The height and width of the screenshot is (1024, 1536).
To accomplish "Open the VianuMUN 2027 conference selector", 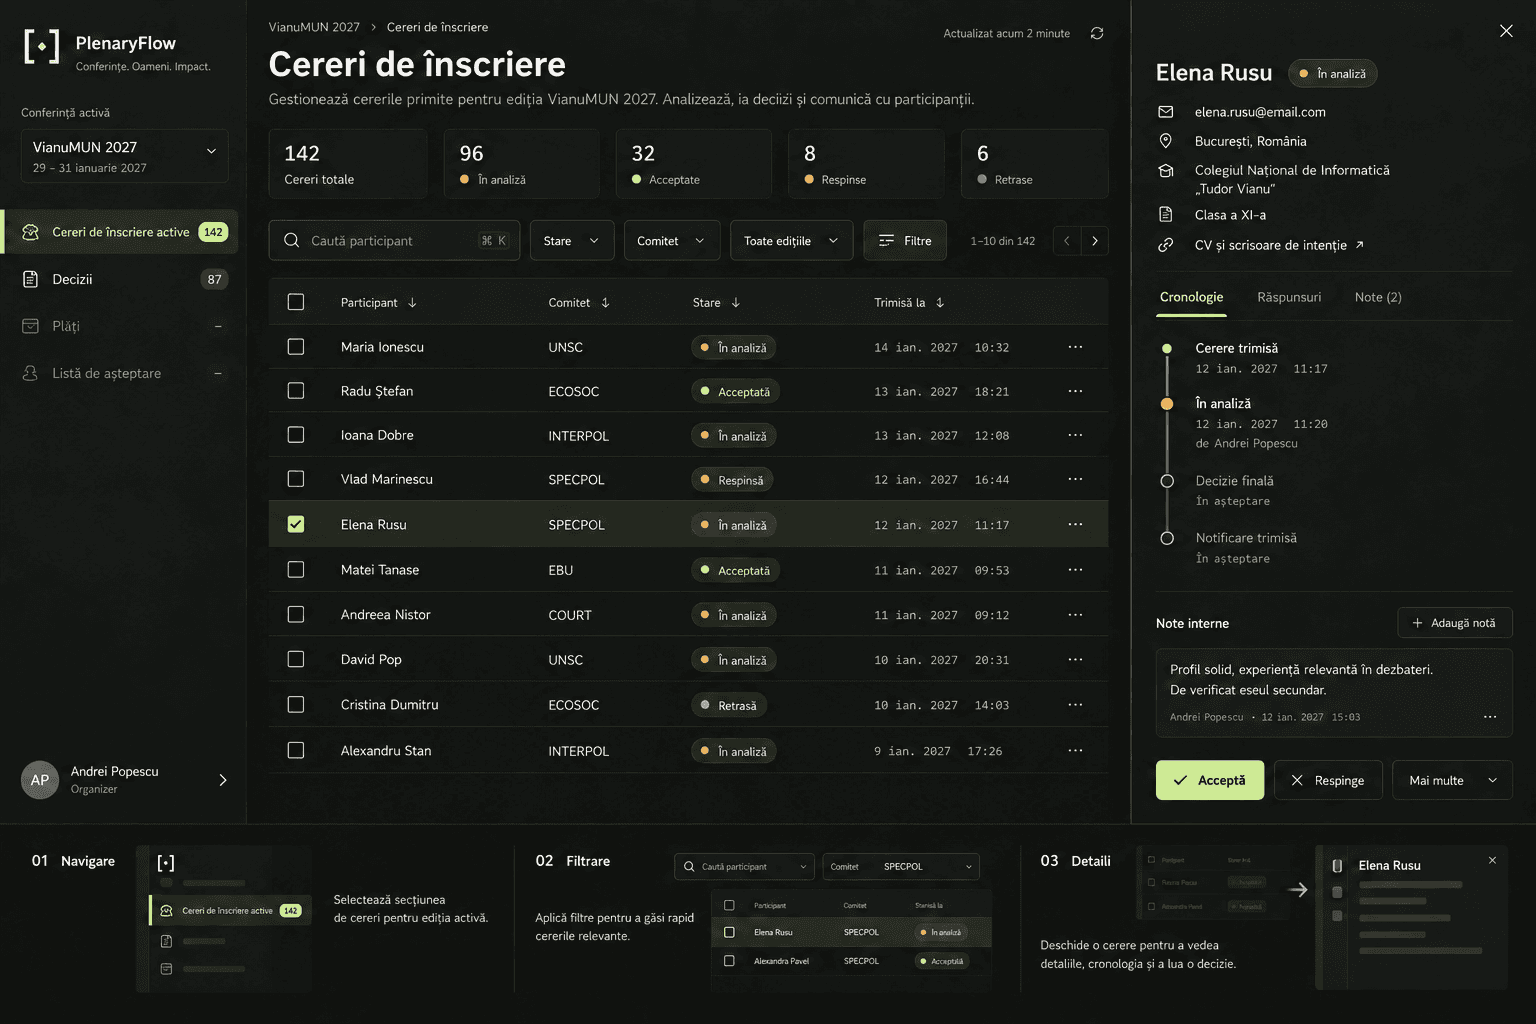I will click(x=124, y=156).
